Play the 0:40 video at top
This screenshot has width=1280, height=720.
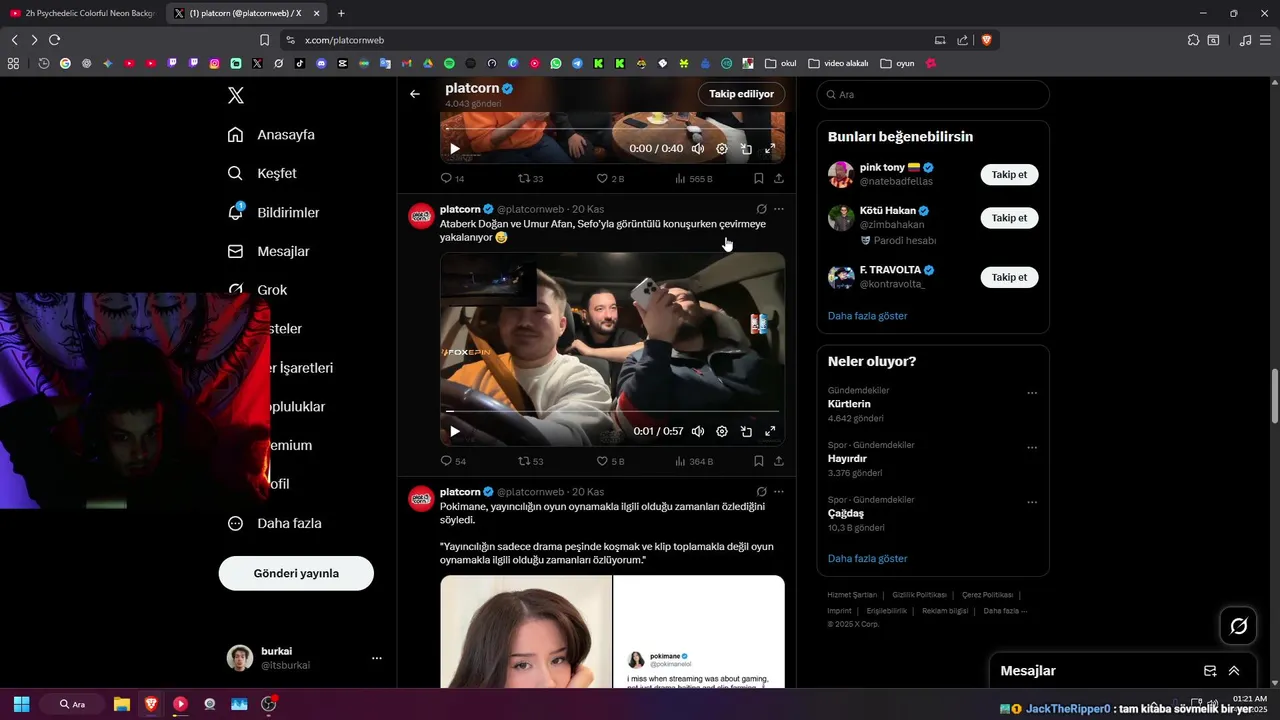[455, 149]
